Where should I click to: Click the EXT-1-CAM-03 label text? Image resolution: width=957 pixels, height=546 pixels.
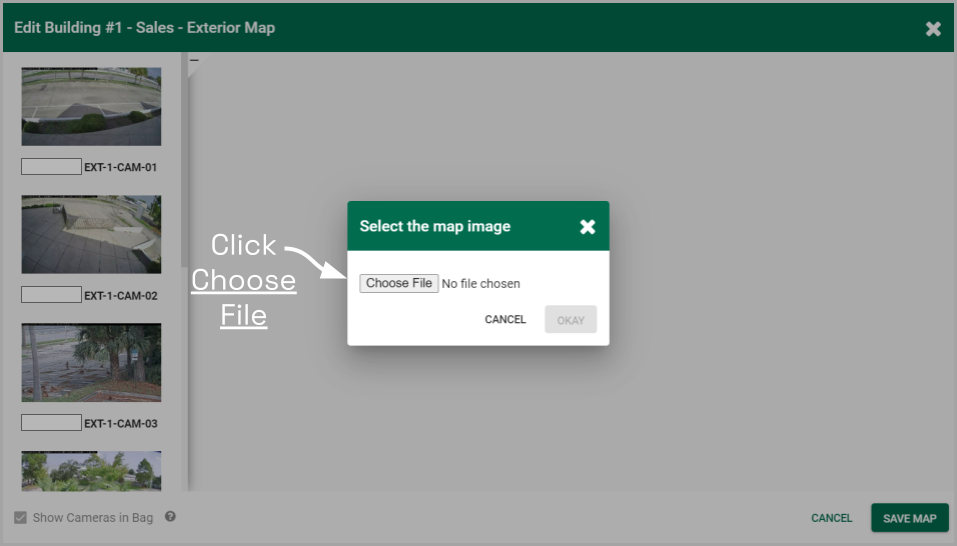tap(121, 423)
